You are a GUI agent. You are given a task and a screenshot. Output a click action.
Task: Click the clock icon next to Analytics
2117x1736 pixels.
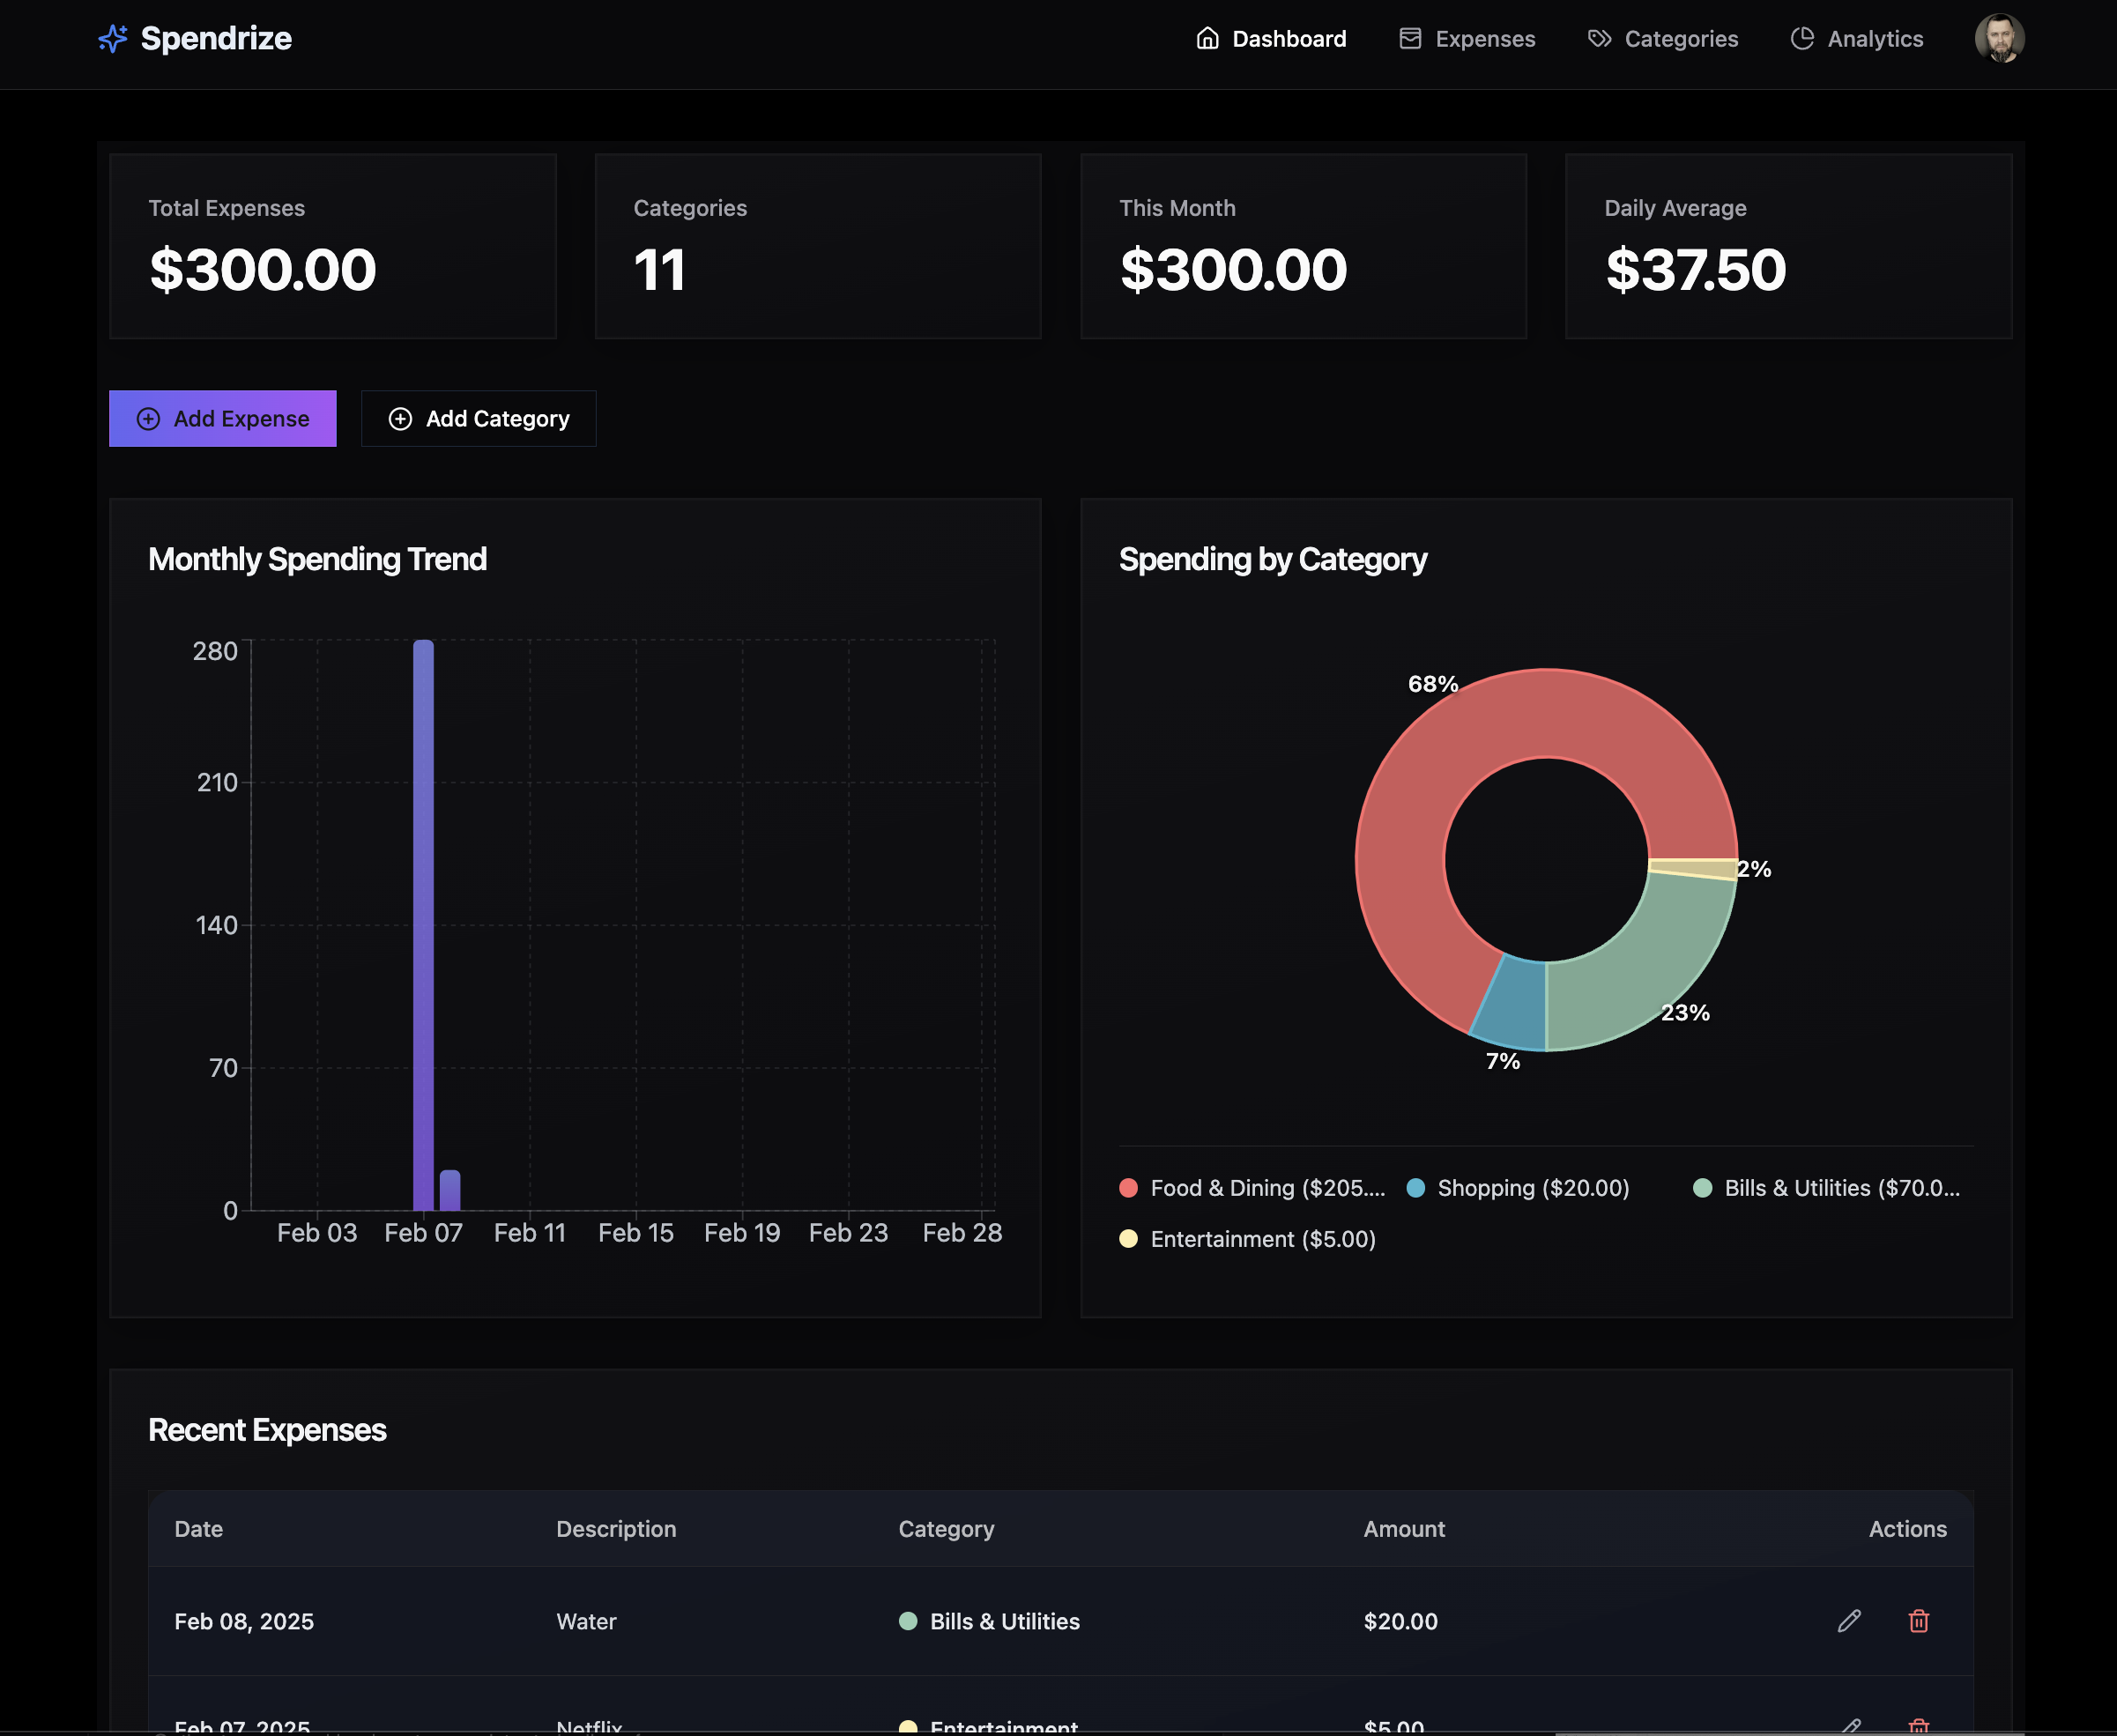tap(1802, 38)
